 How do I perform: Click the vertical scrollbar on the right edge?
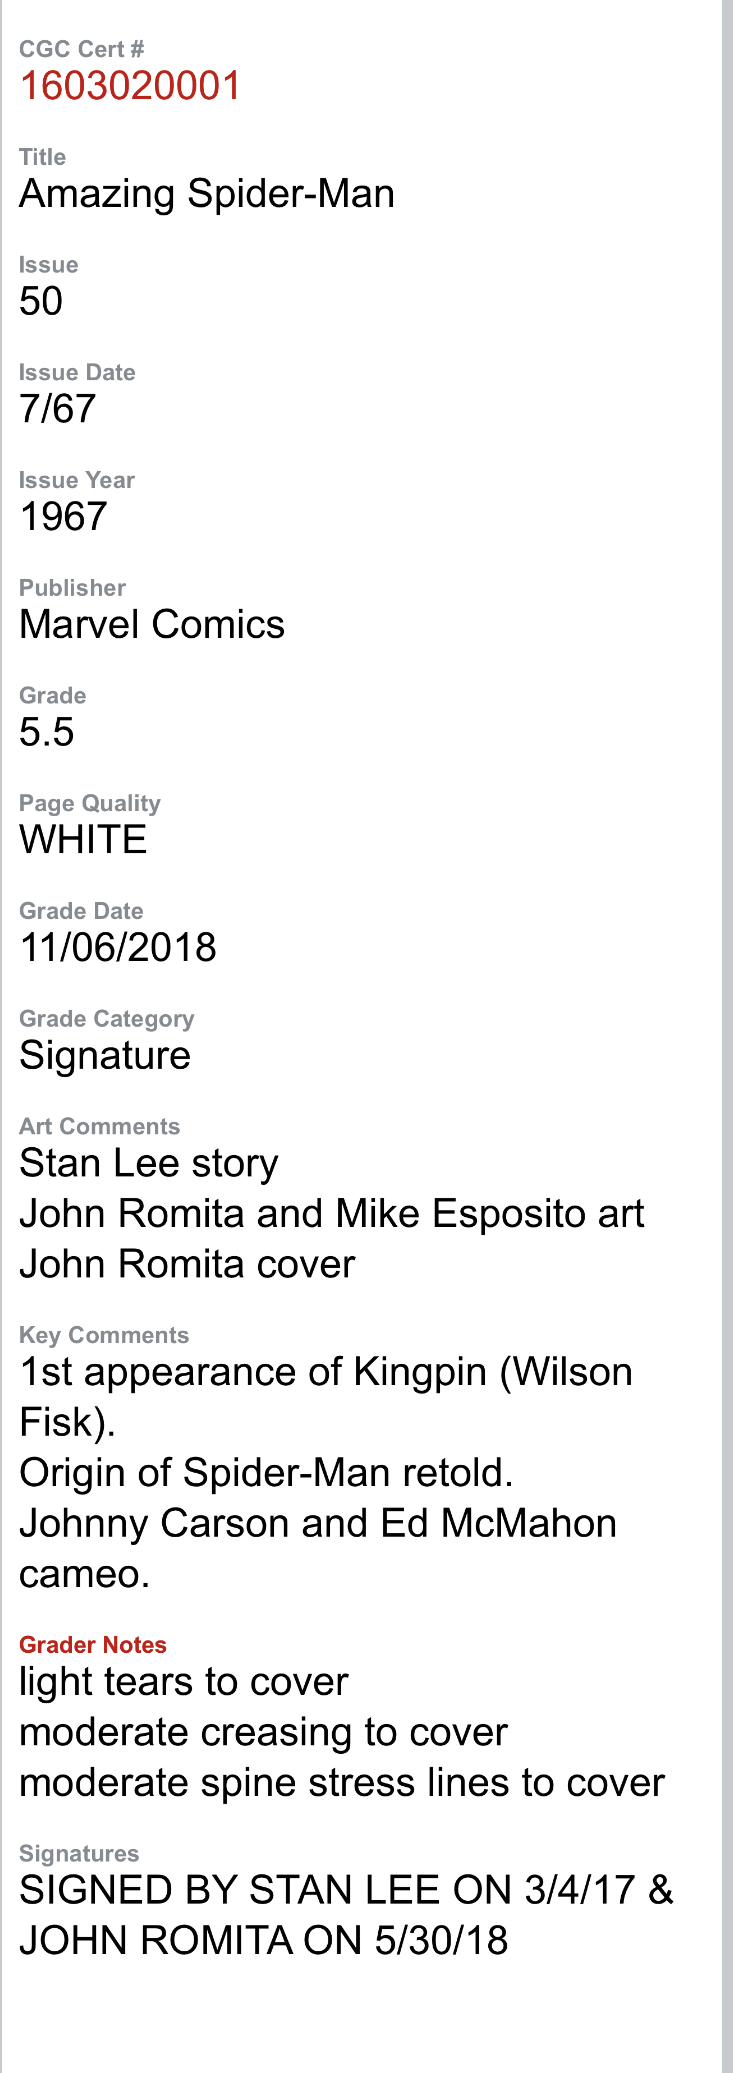[727, 1036]
